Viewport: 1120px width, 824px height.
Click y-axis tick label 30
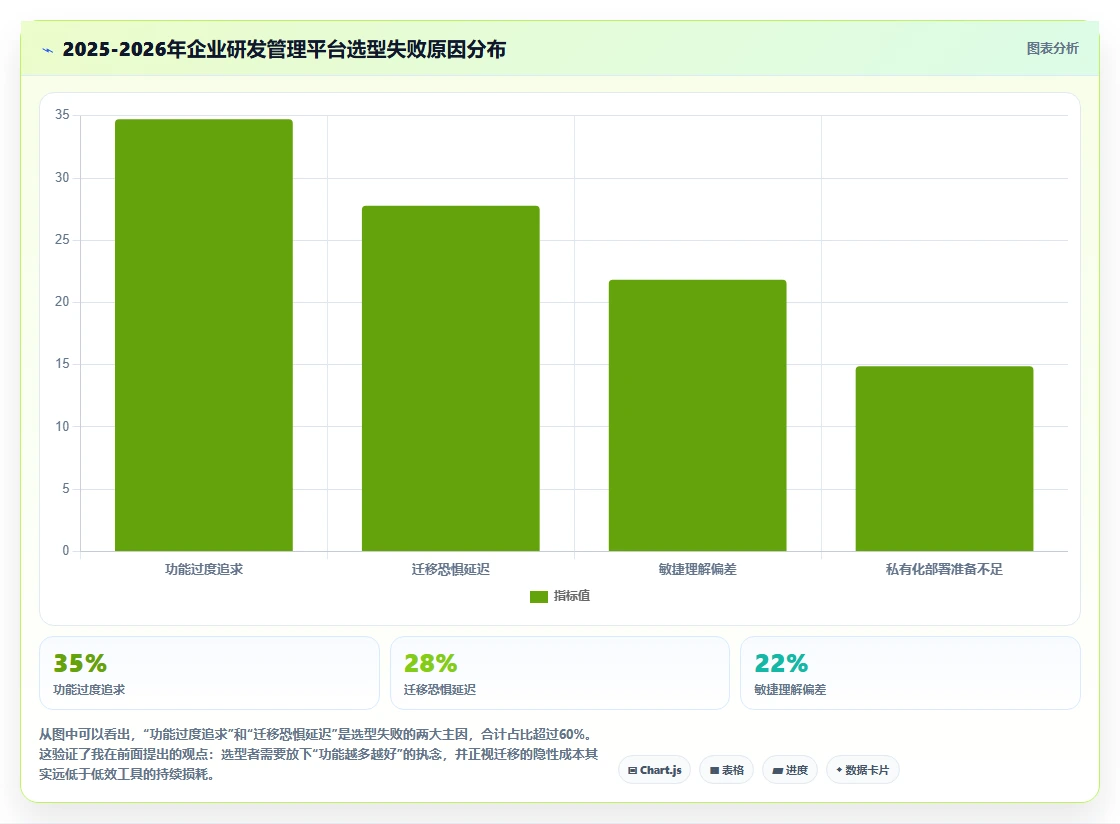62,178
